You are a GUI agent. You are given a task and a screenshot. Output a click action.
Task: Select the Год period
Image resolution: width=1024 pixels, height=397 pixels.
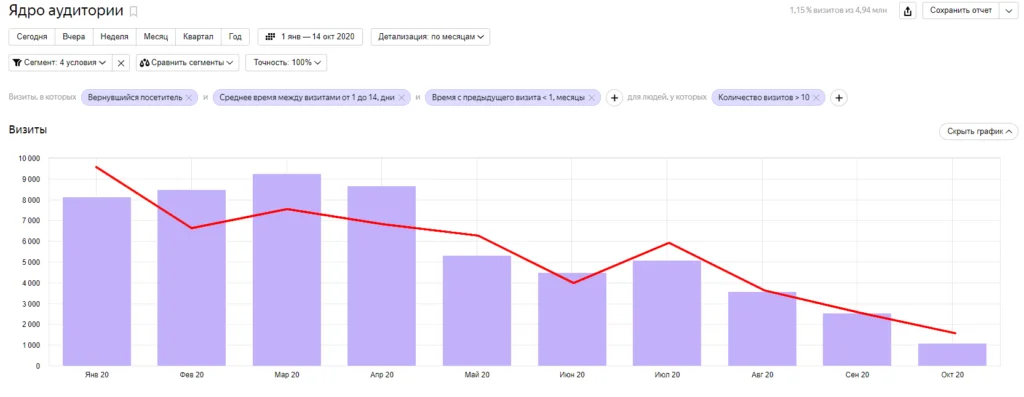tap(235, 37)
